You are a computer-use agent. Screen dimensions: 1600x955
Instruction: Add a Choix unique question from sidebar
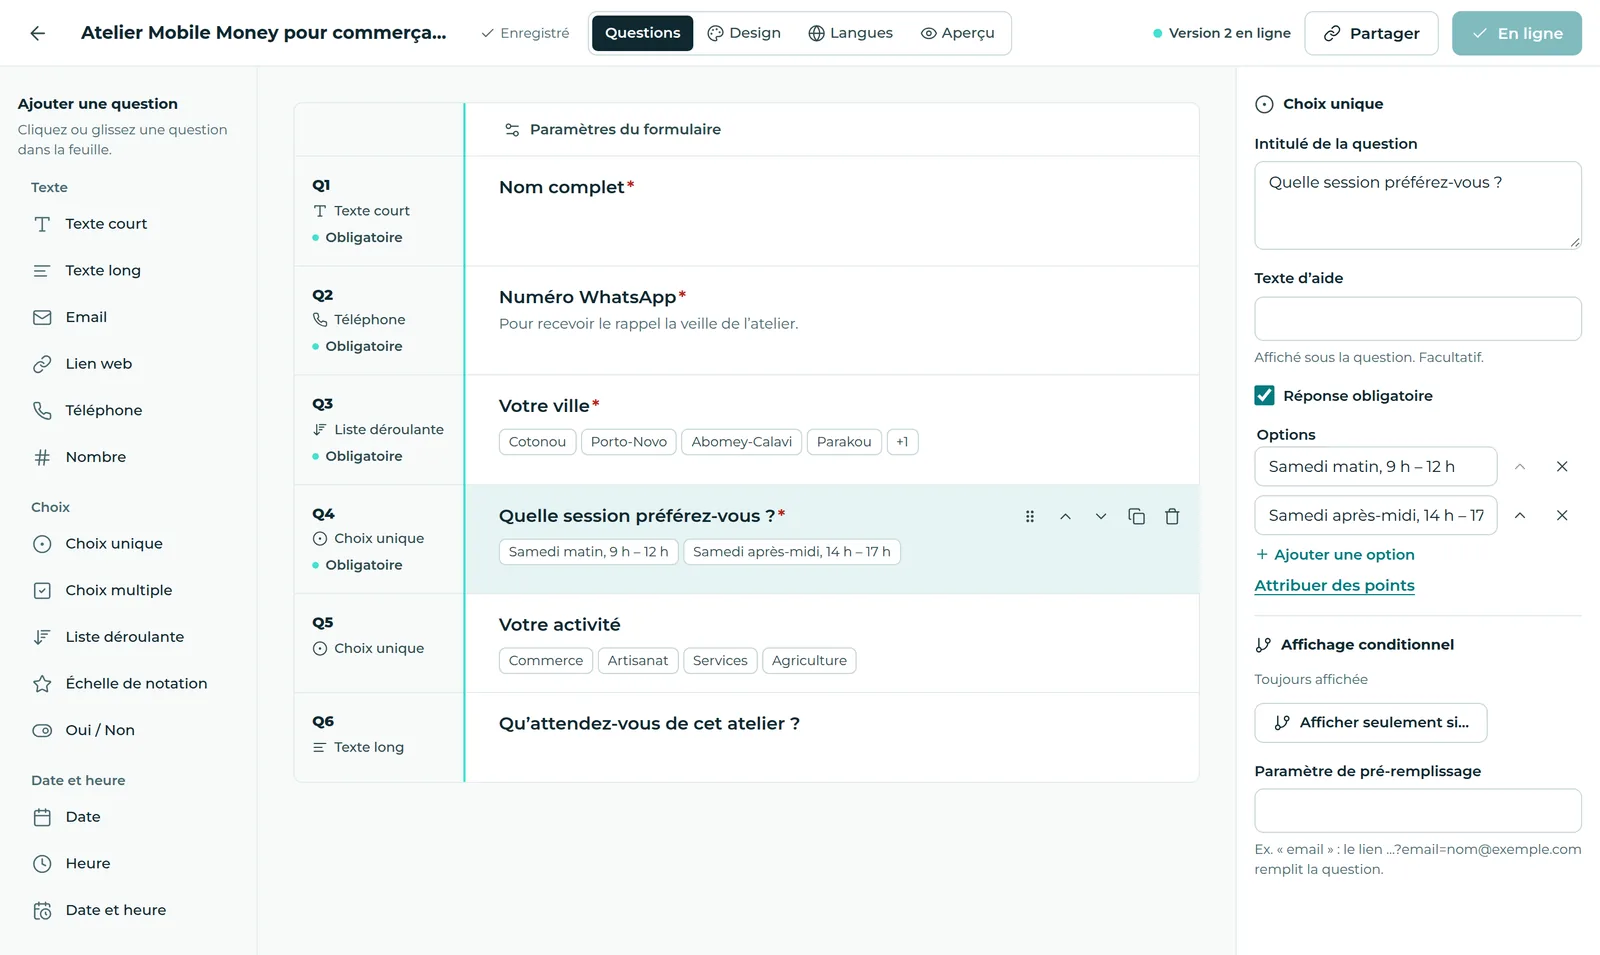(x=128, y=544)
